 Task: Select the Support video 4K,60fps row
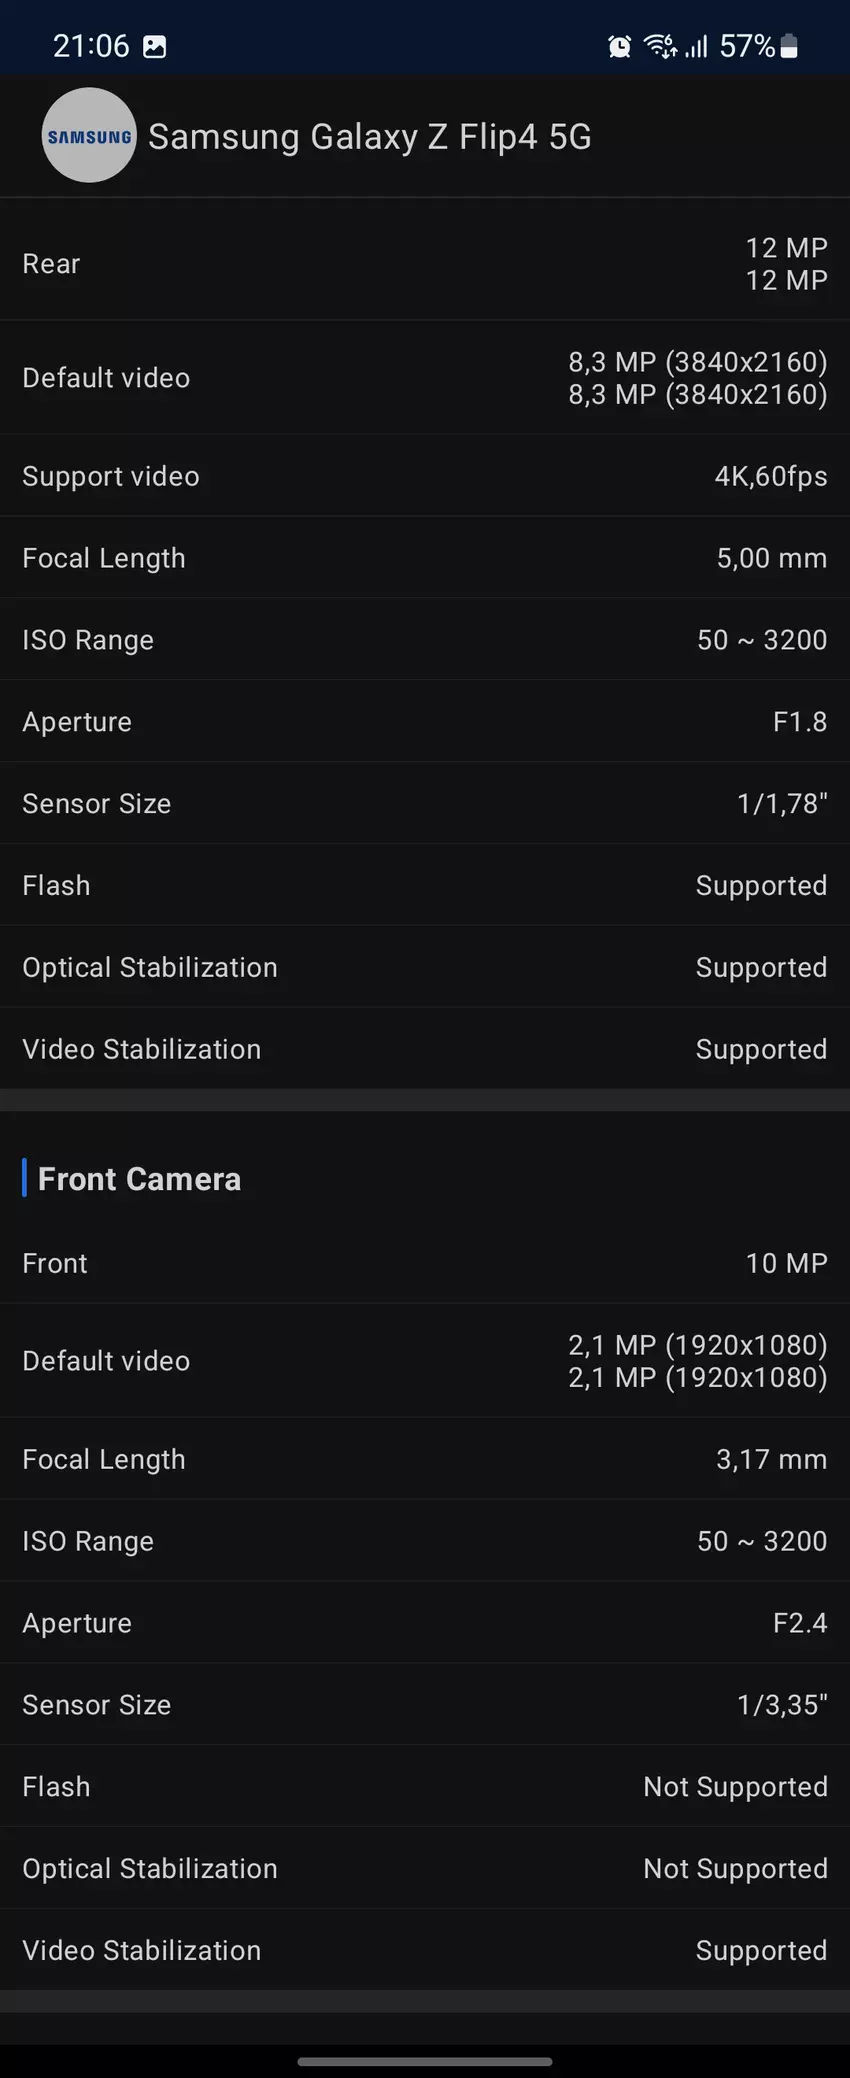click(425, 476)
